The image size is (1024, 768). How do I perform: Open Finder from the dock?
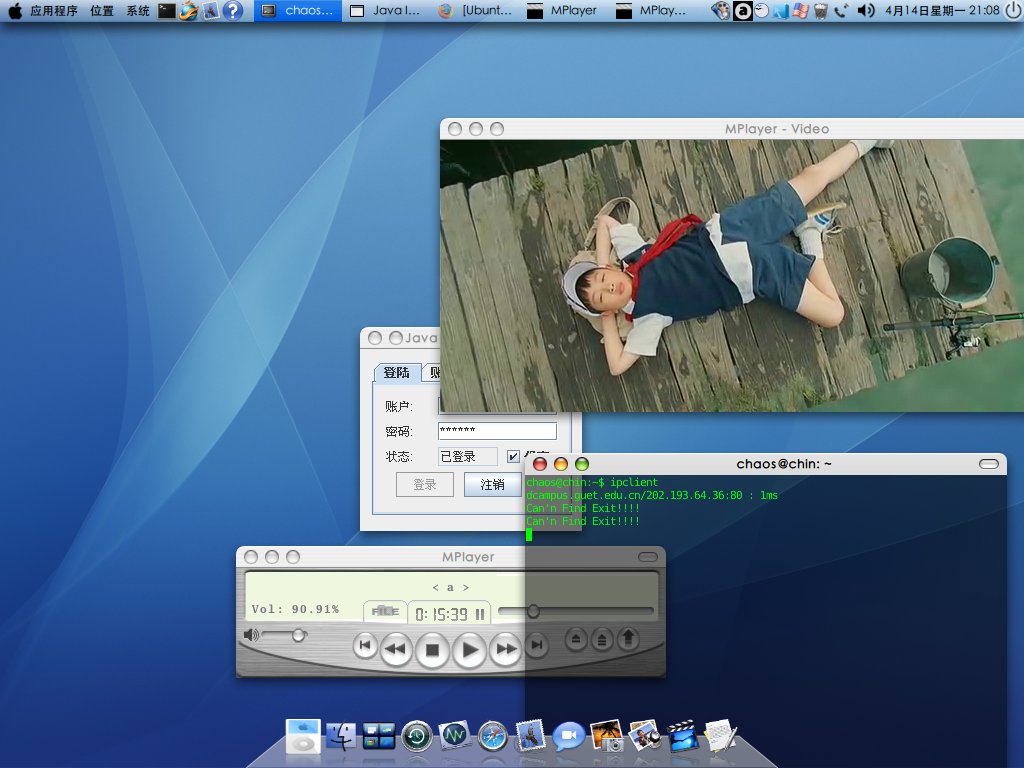click(x=341, y=736)
